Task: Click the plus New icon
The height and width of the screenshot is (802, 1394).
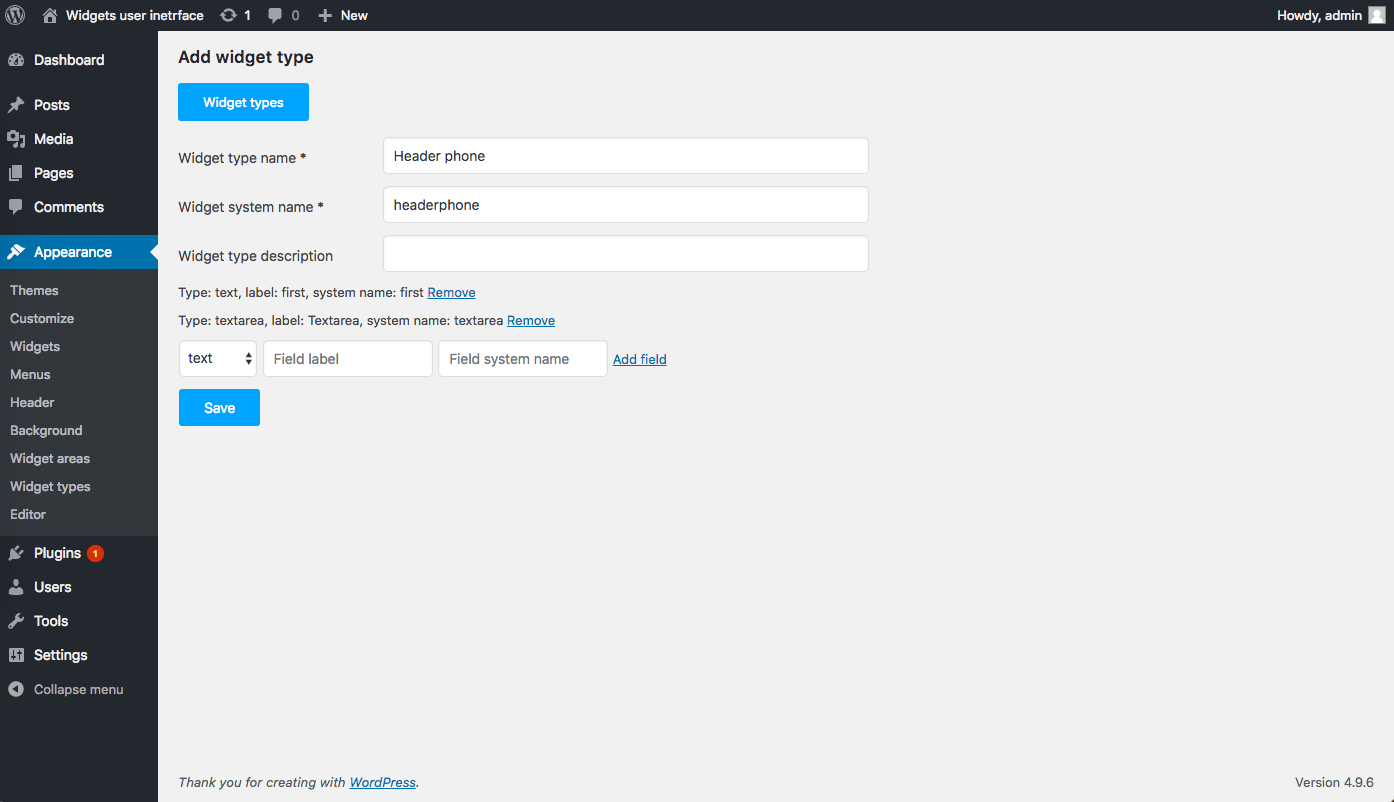Action: (x=325, y=15)
